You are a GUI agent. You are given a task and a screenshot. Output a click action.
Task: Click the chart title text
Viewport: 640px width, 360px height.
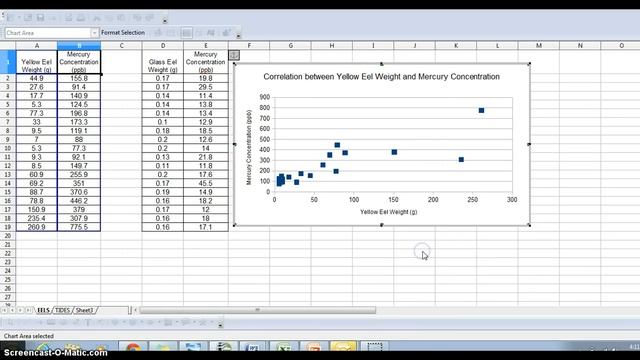point(381,76)
